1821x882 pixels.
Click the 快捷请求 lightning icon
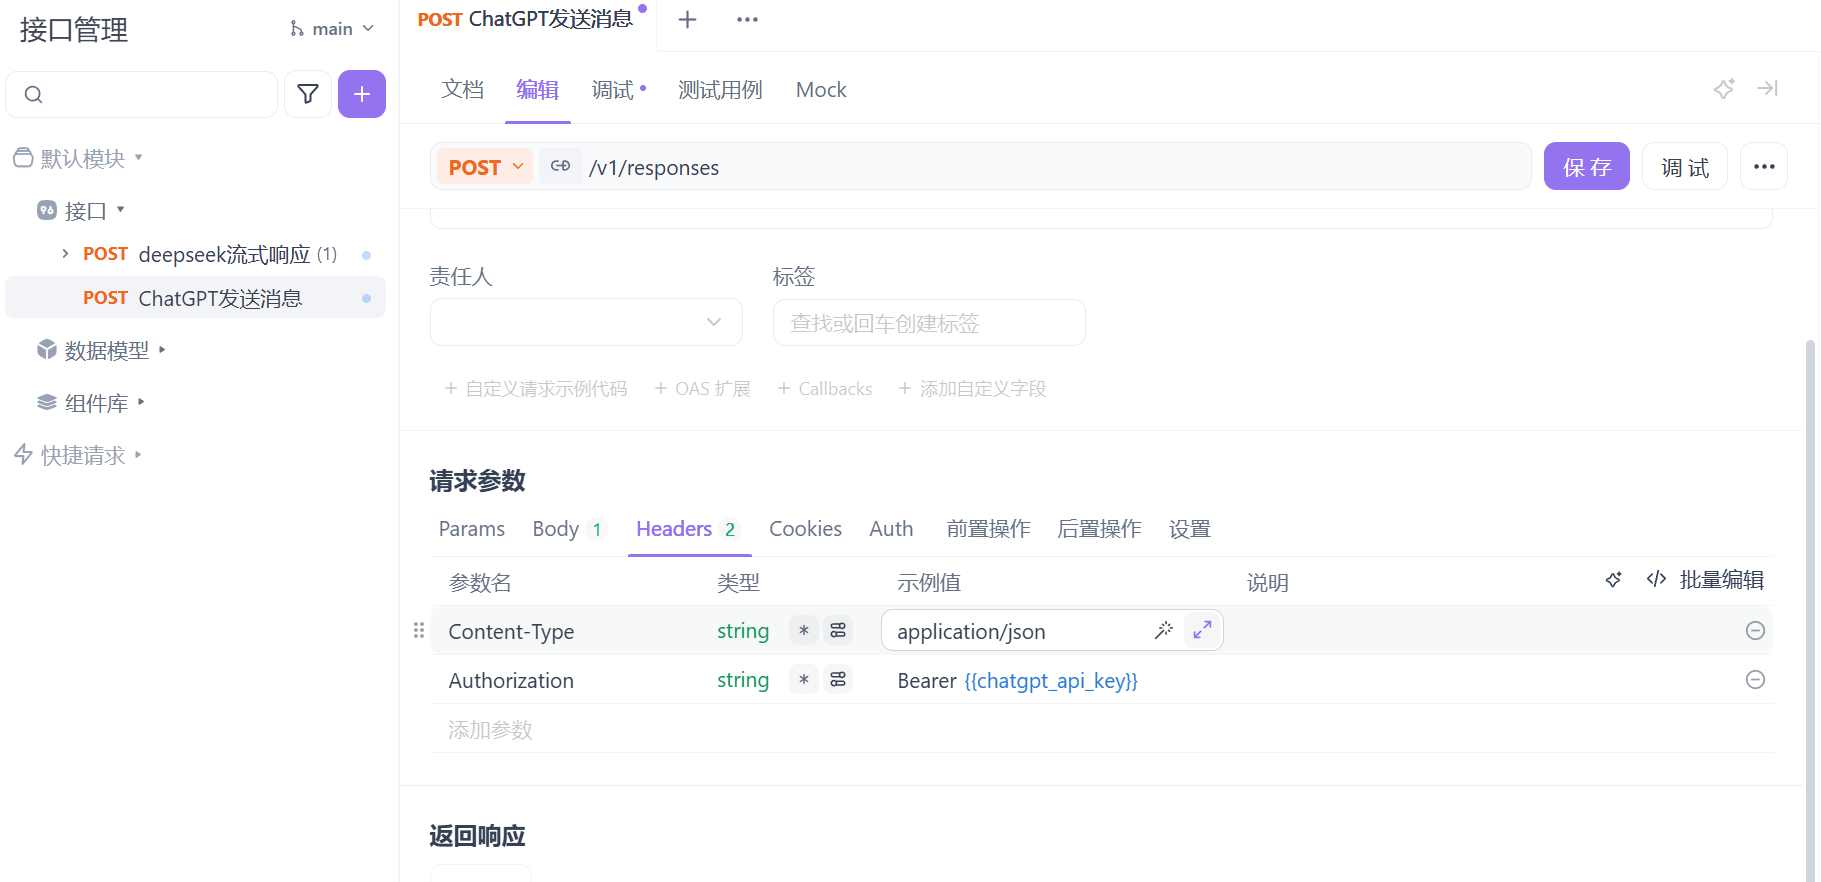point(23,455)
